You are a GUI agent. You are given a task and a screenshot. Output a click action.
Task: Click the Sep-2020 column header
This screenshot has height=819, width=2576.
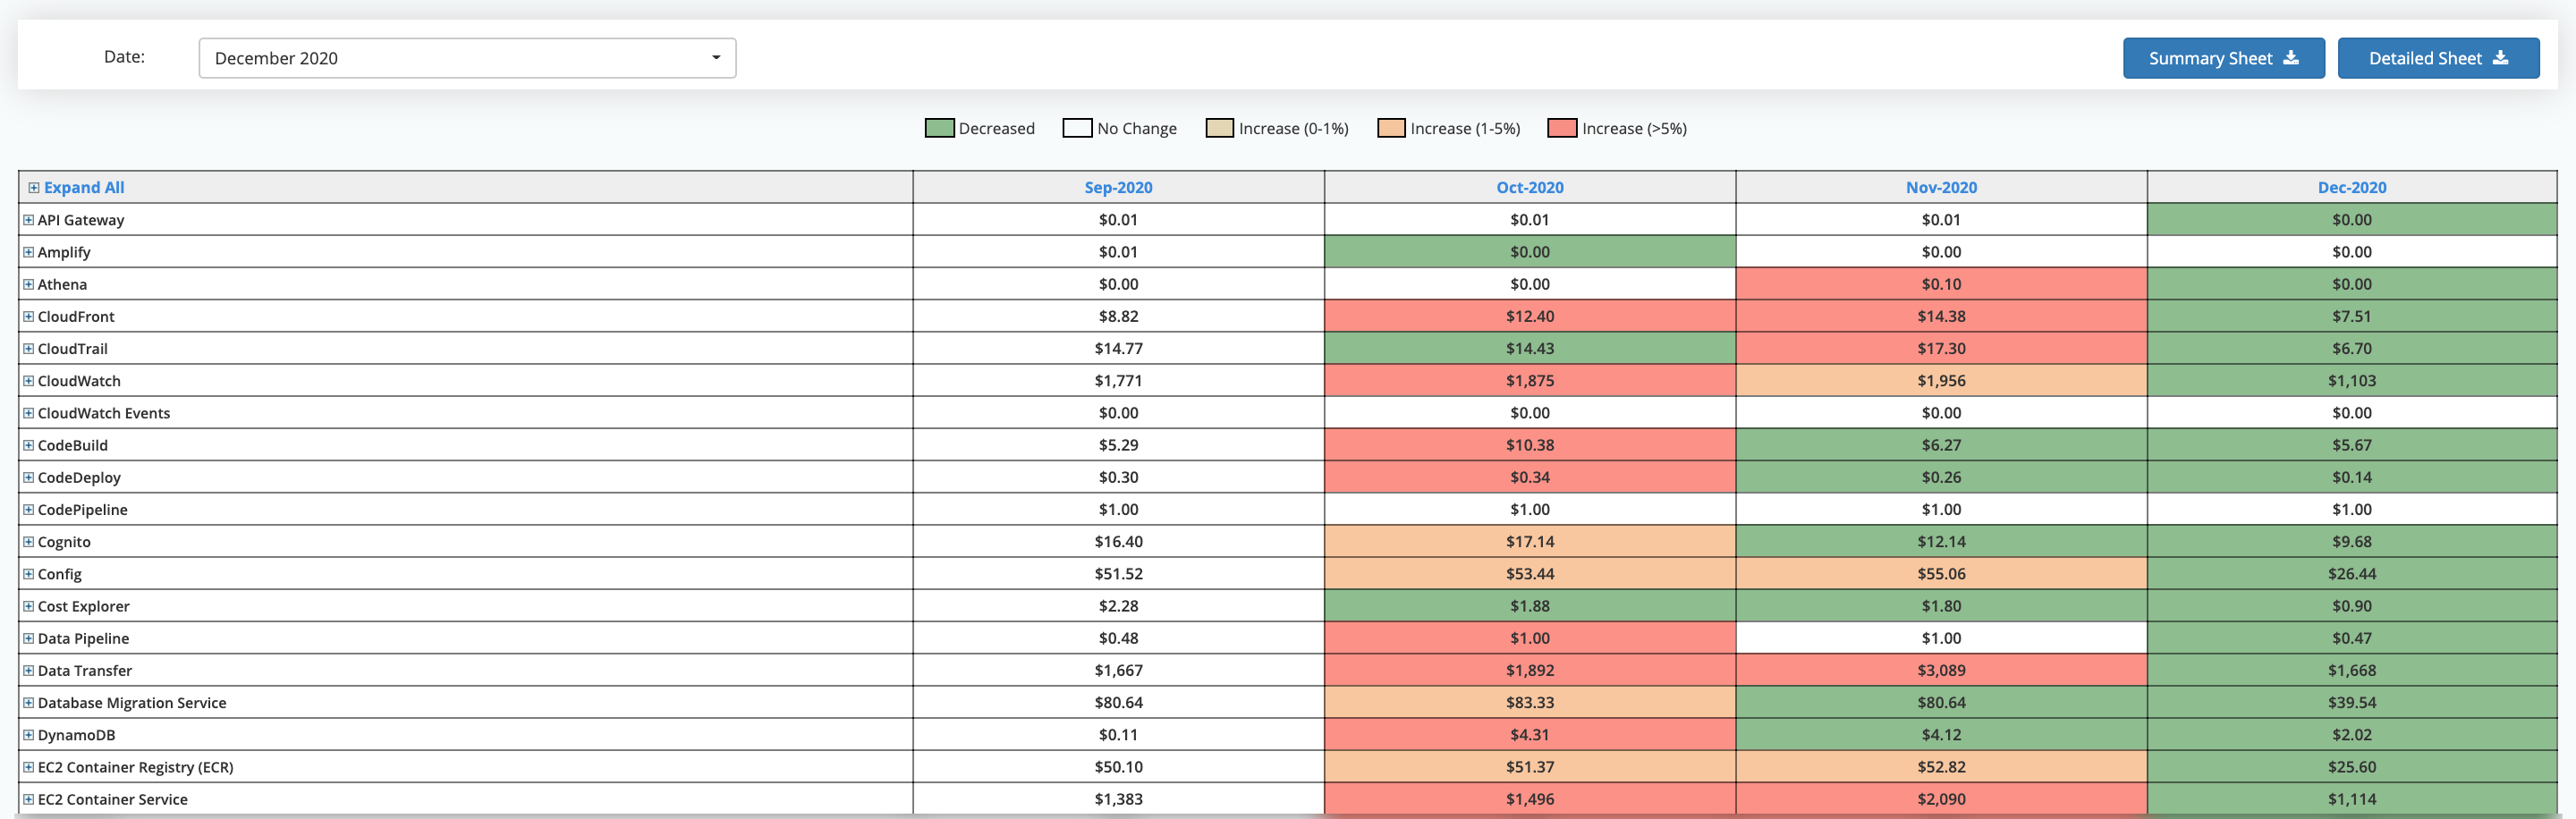[x=1118, y=187]
